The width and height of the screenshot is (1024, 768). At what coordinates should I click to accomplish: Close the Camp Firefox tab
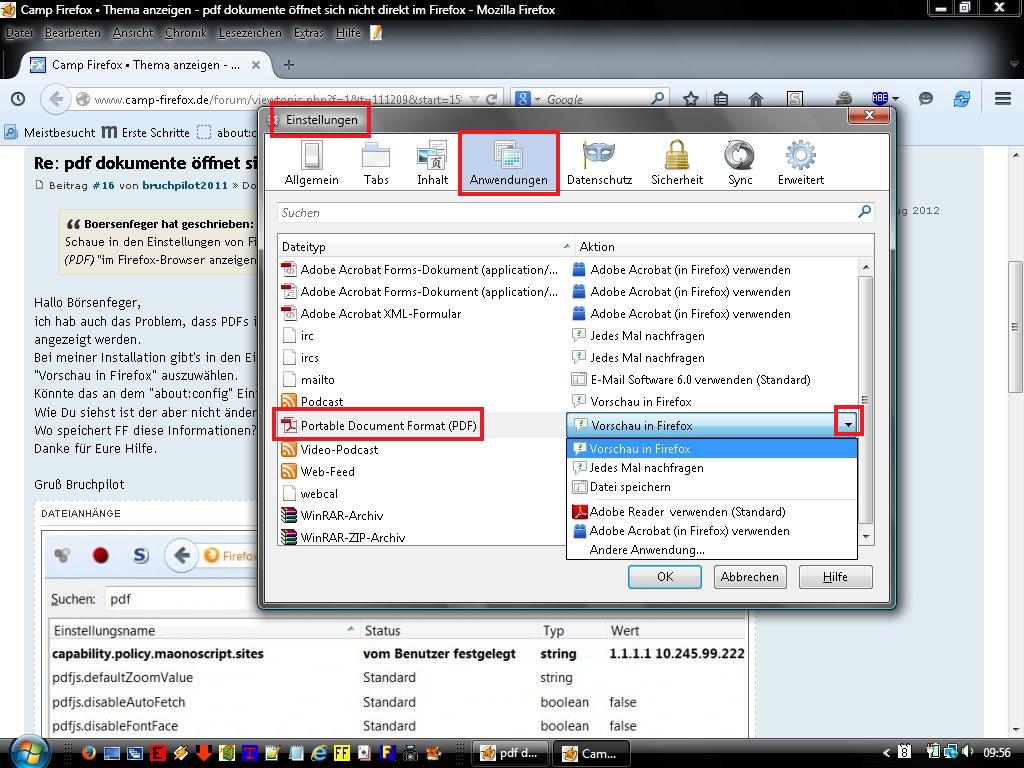(256, 65)
